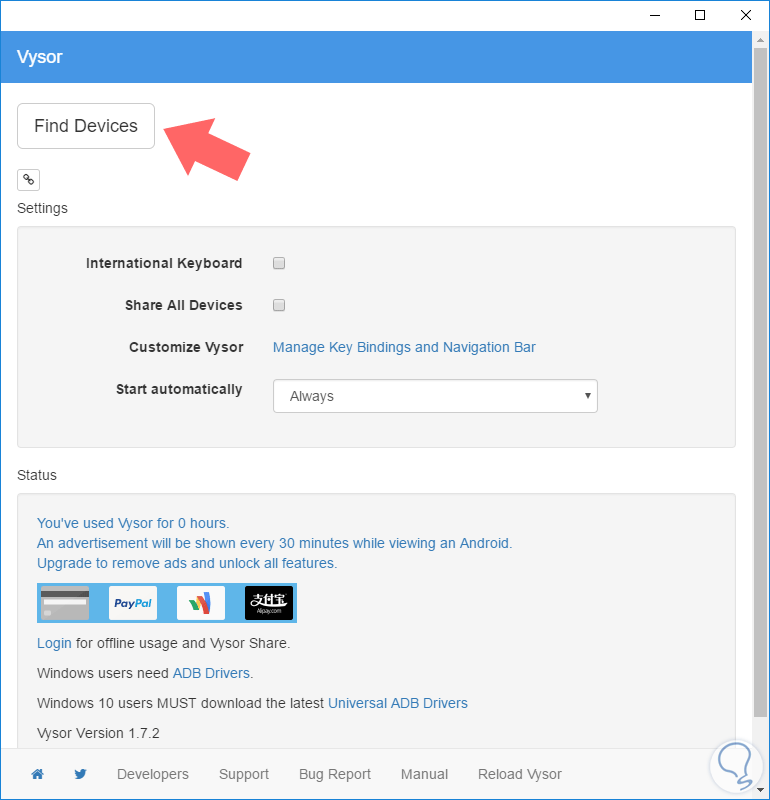The width and height of the screenshot is (770, 800).
Task: Click the home icon in footer
Action: click(37, 774)
